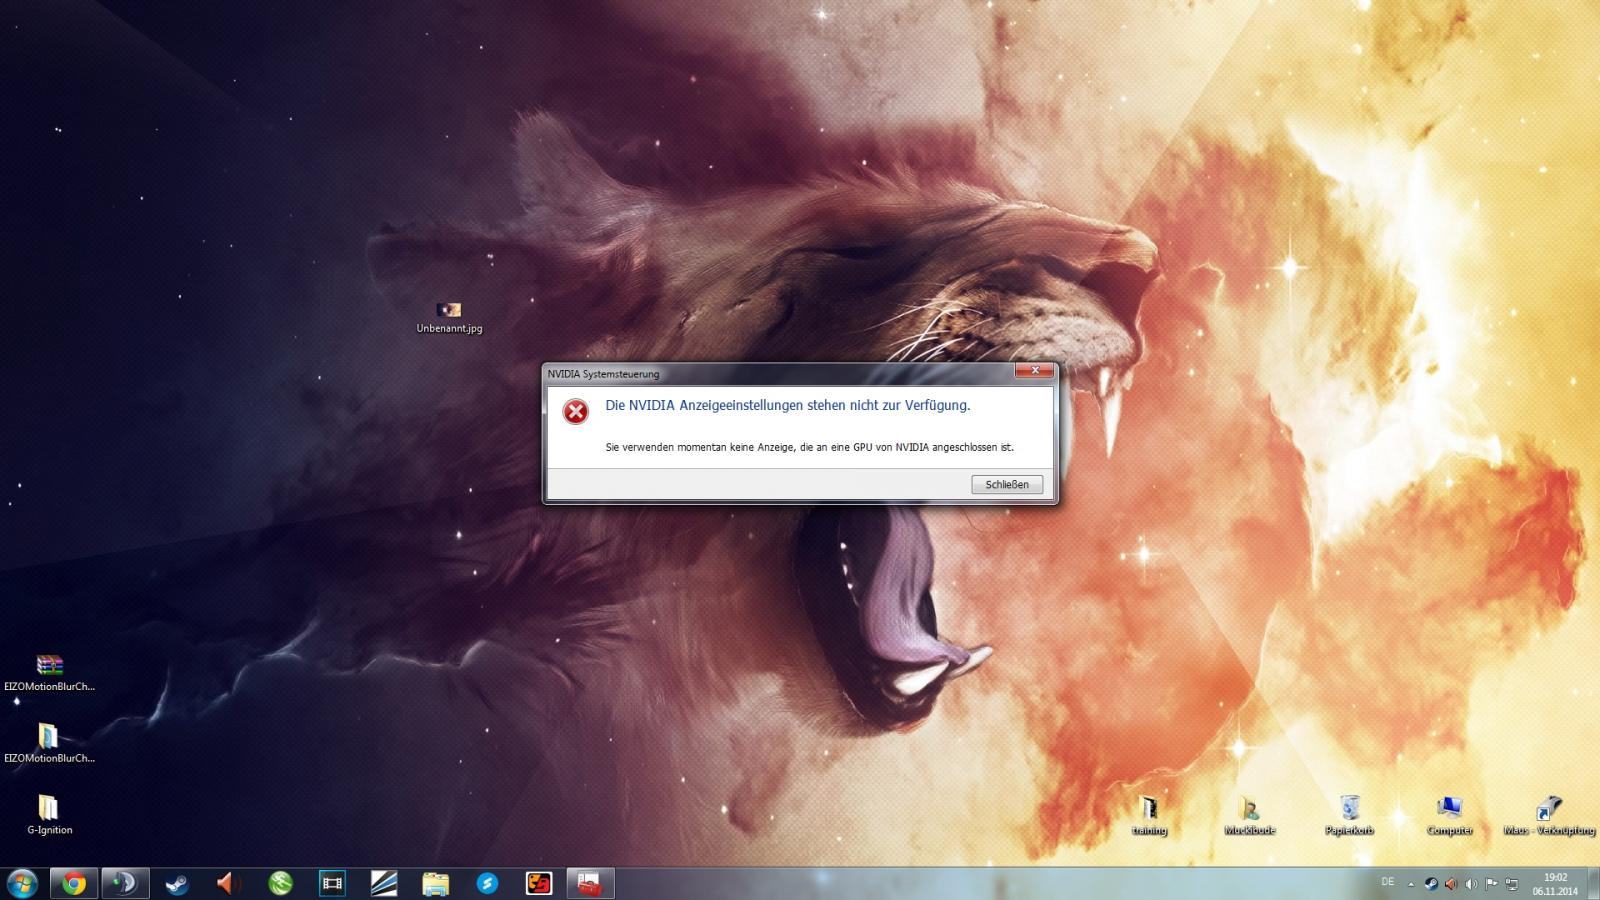
Task: Open the blue circle S app in the taskbar
Action: point(487,883)
